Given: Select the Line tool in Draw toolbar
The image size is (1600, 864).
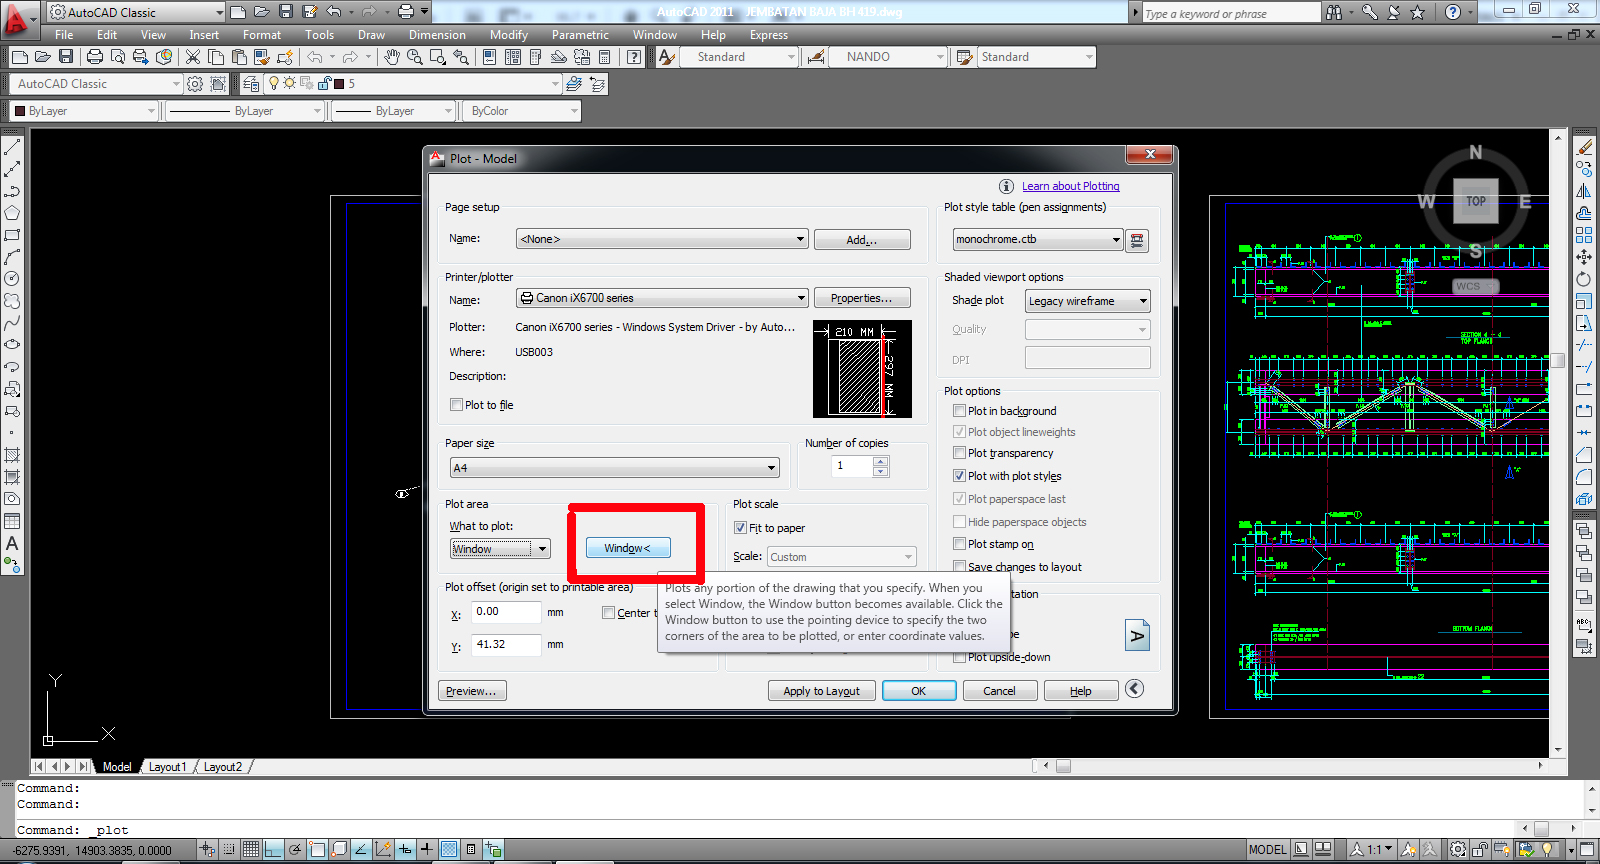Looking at the screenshot, I should [12, 147].
